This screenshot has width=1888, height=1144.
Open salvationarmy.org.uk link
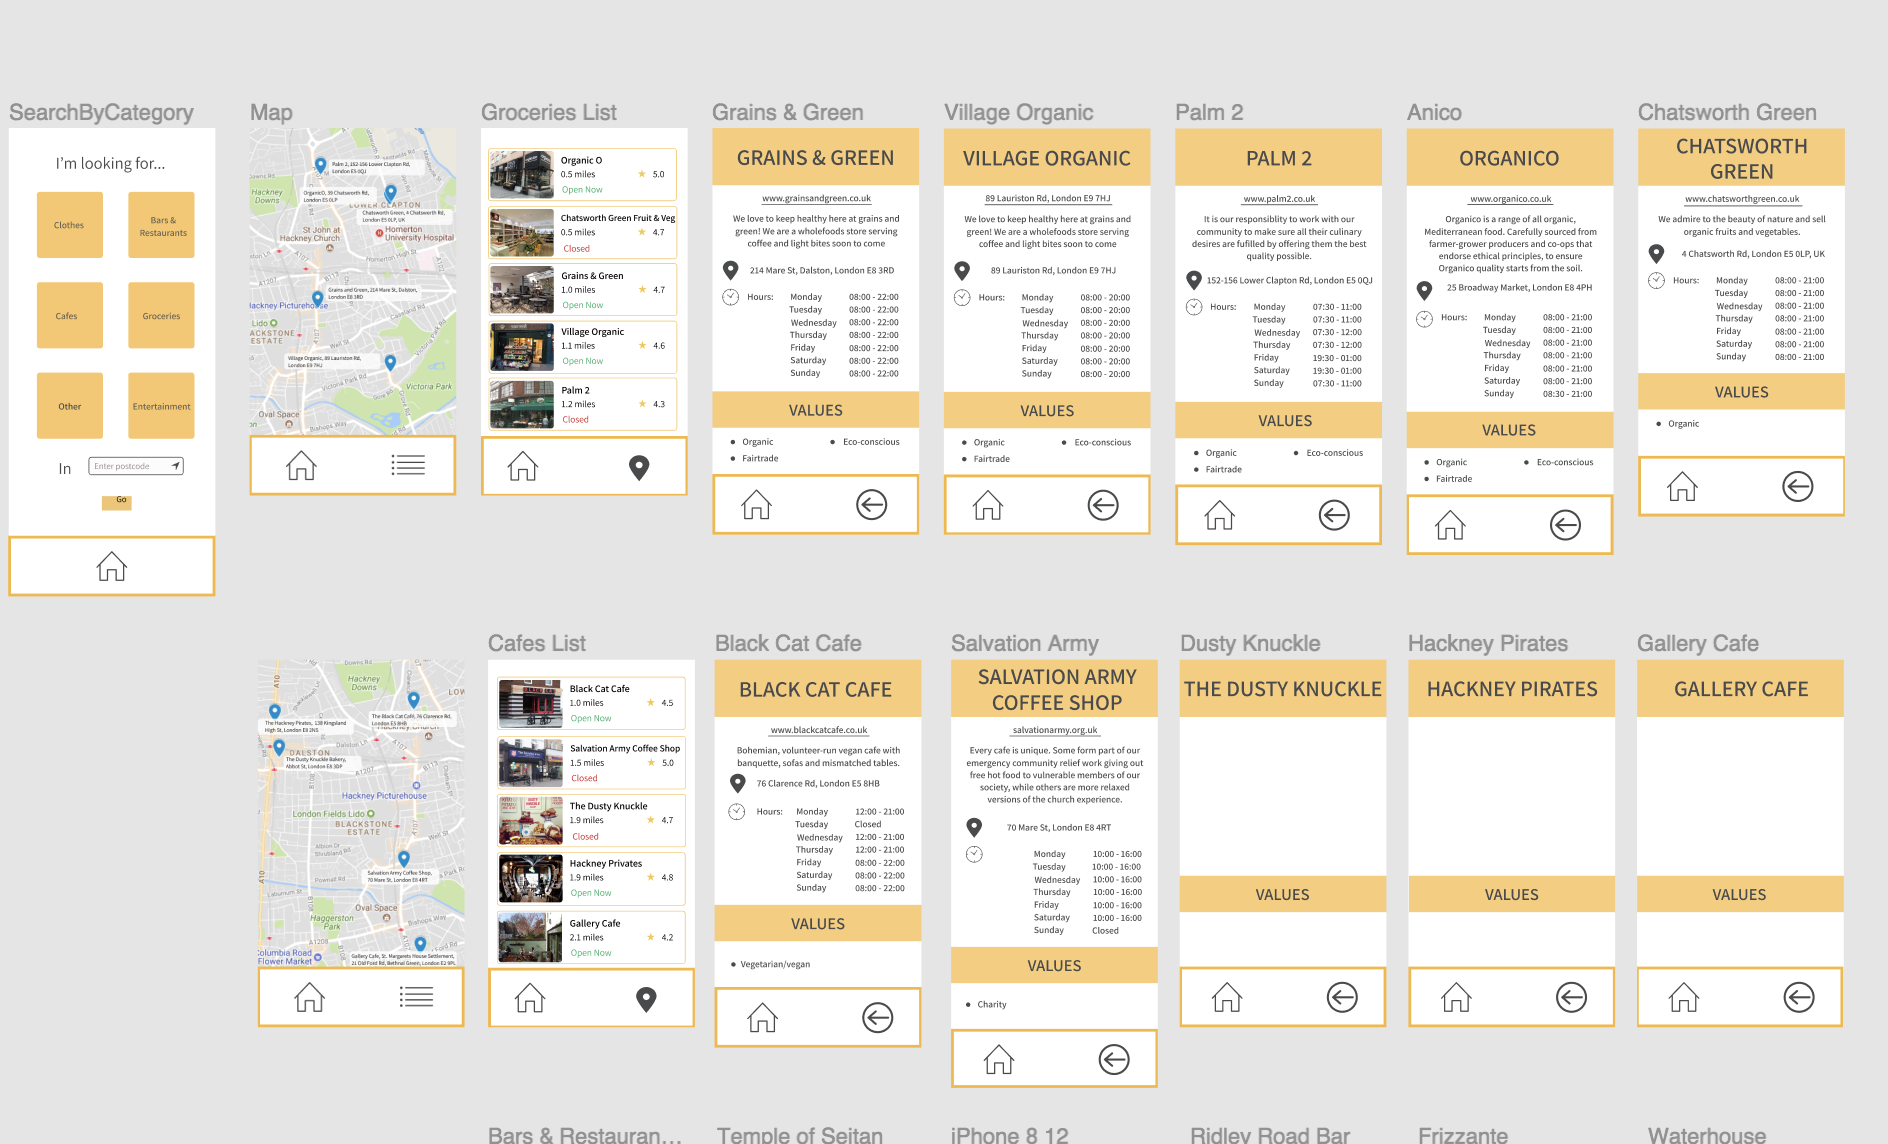click(x=1055, y=729)
